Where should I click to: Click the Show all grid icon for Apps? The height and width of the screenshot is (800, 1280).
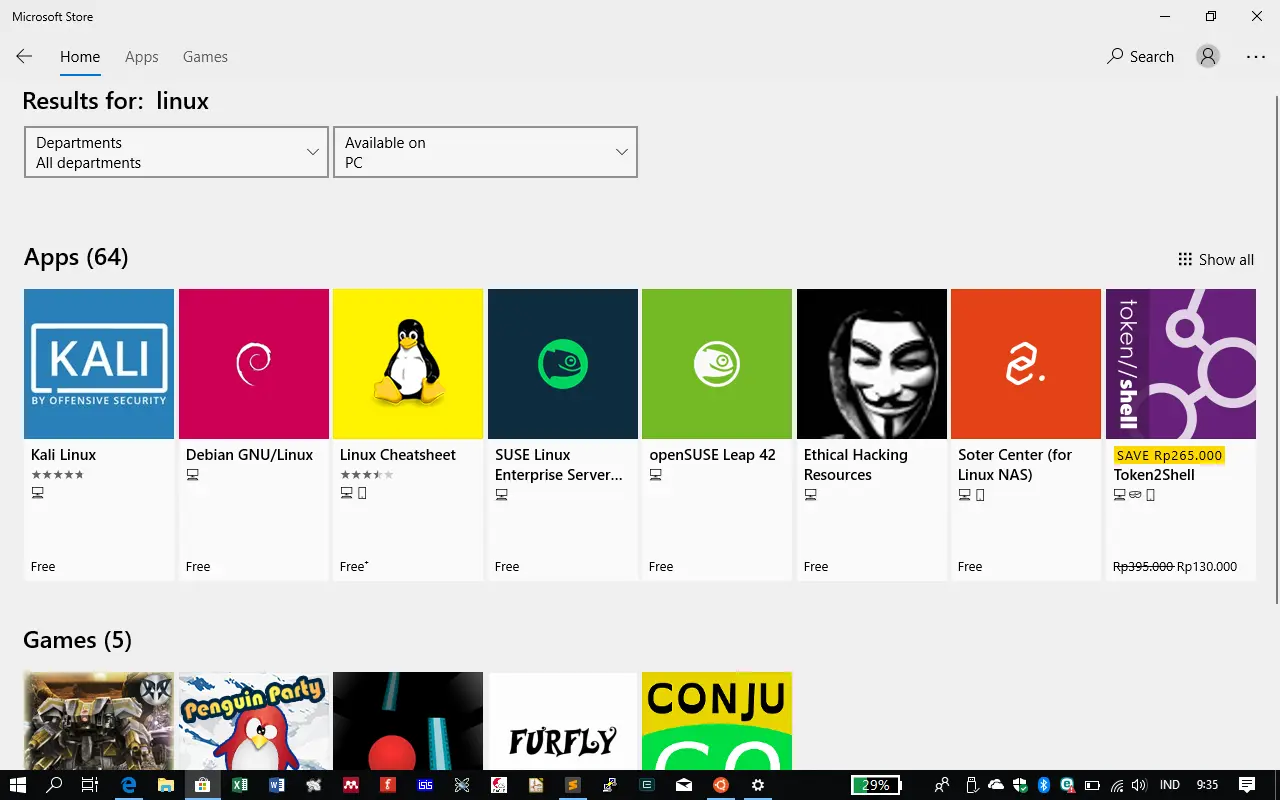tap(1184, 259)
